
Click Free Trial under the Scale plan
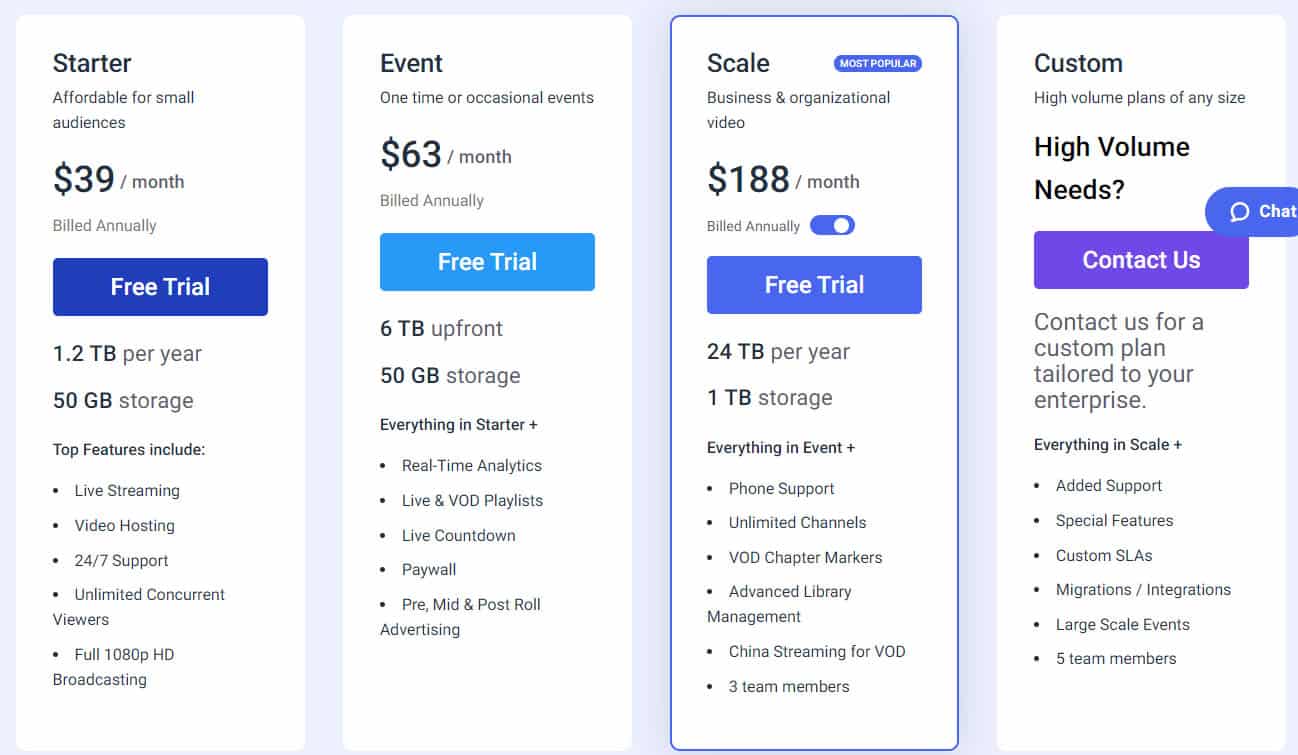coord(813,284)
